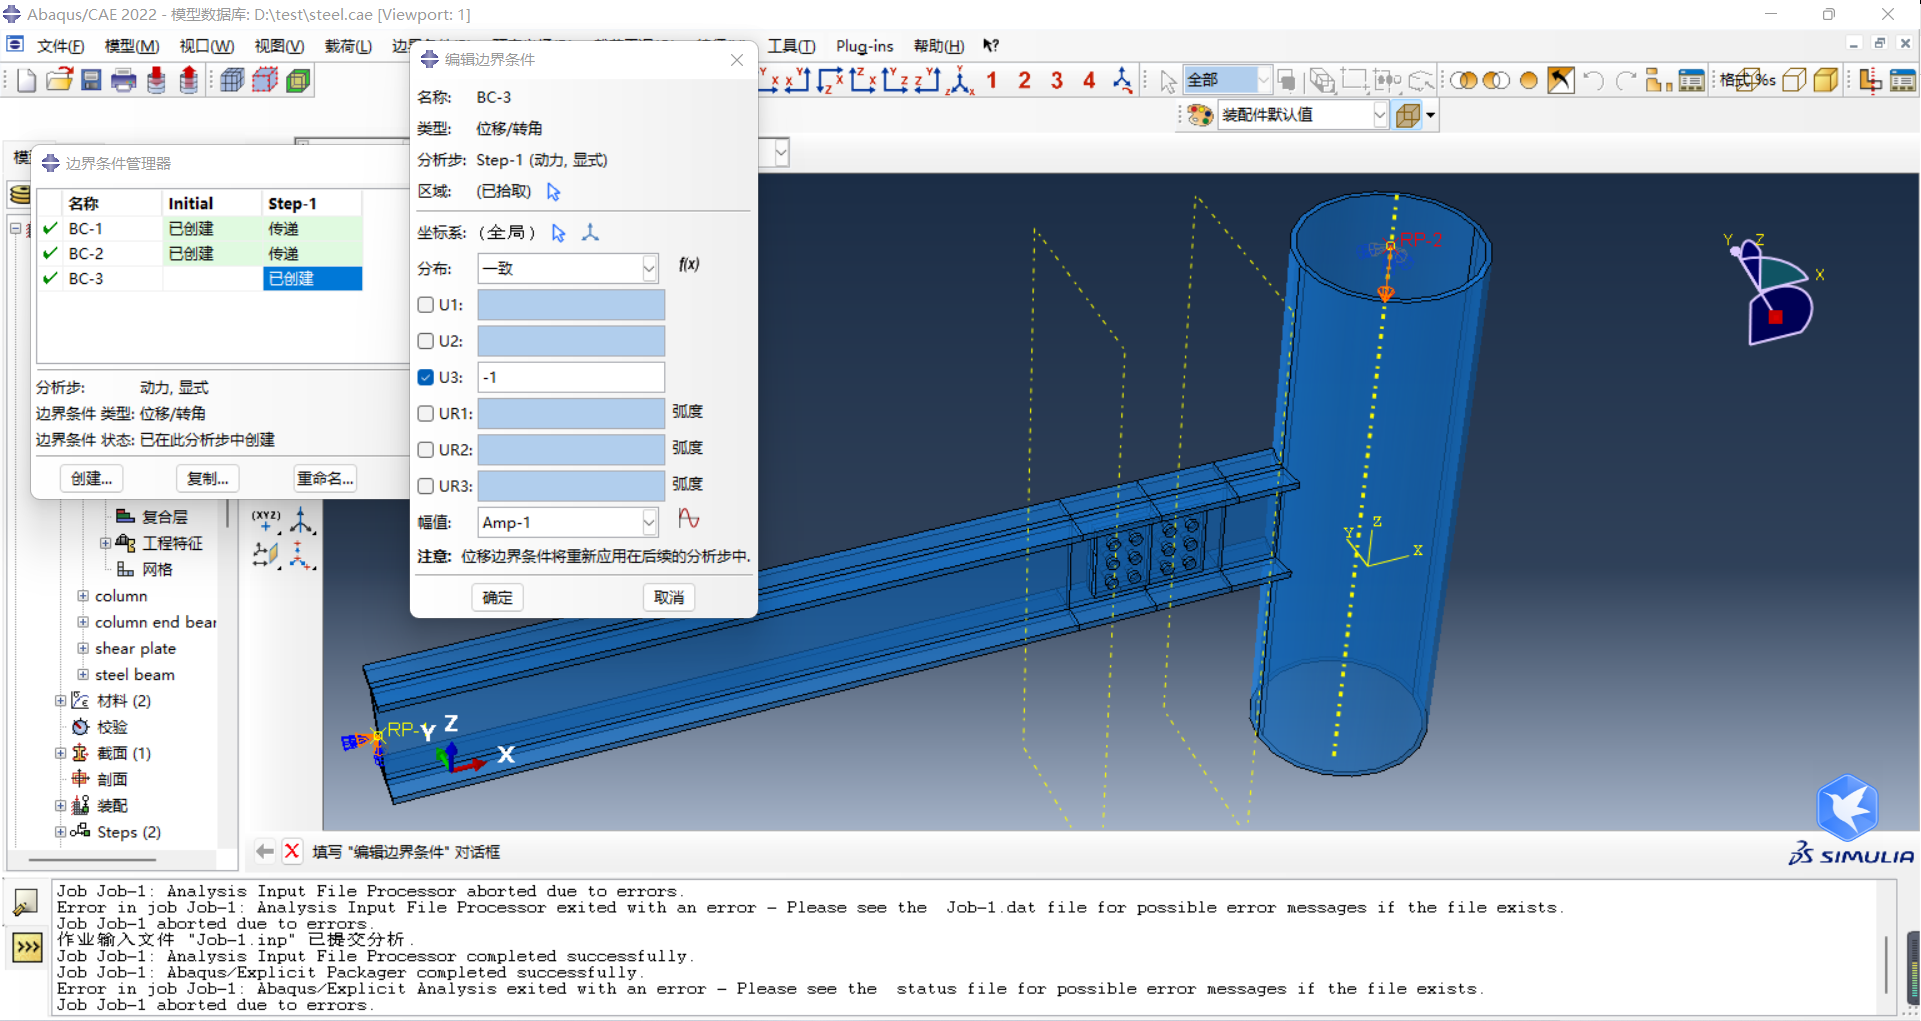The height and width of the screenshot is (1021, 1921).
Task: Open the 分布 distribution dropdown
Action: point(648,268)
